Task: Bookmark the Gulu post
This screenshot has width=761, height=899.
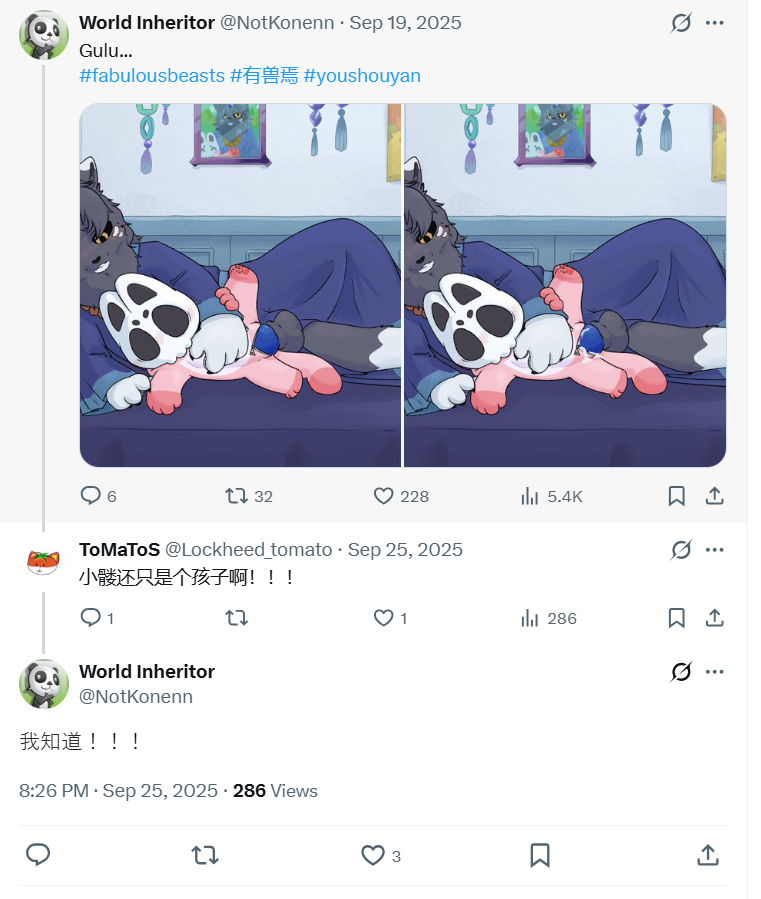Action: pos(676,496)
